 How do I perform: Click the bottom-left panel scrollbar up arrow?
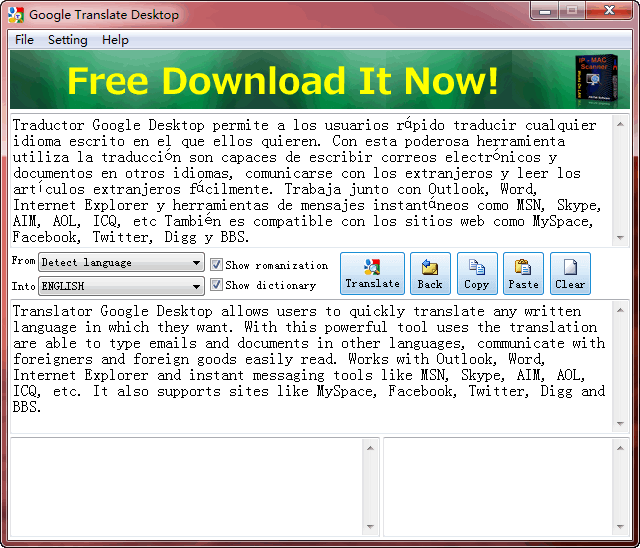click(x=371, y=448)
